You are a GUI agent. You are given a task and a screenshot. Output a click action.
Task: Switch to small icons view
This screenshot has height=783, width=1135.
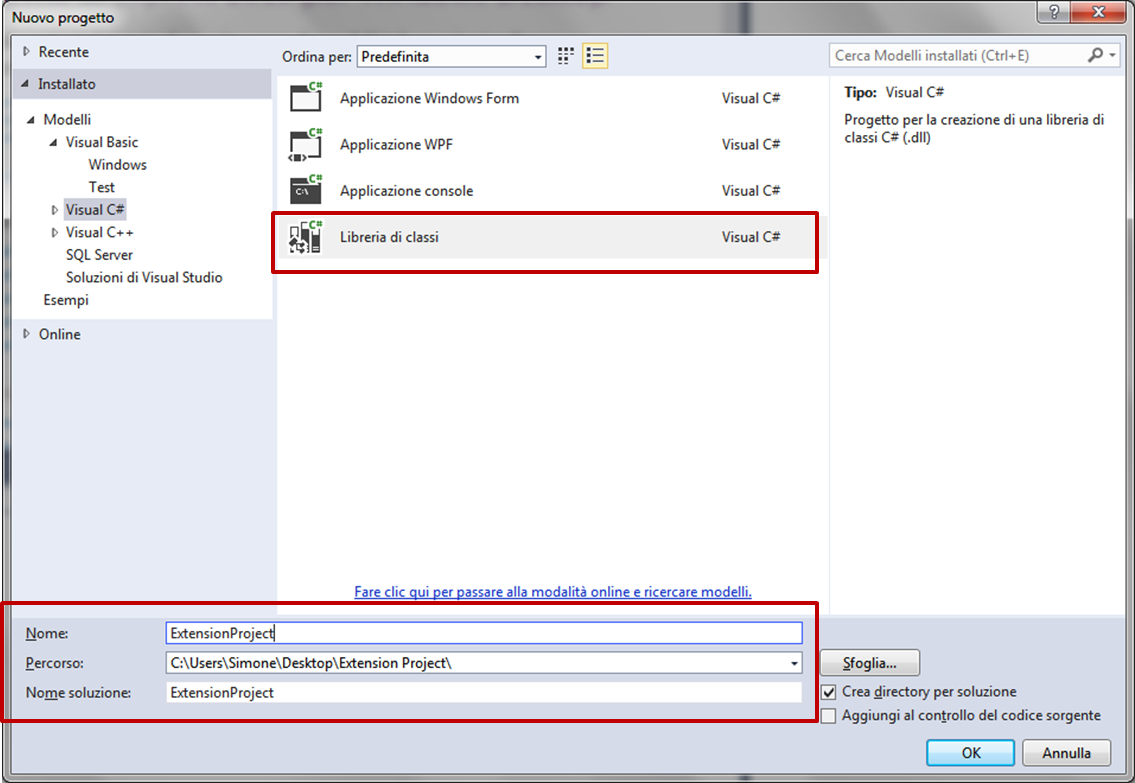(x=566, y=56)
